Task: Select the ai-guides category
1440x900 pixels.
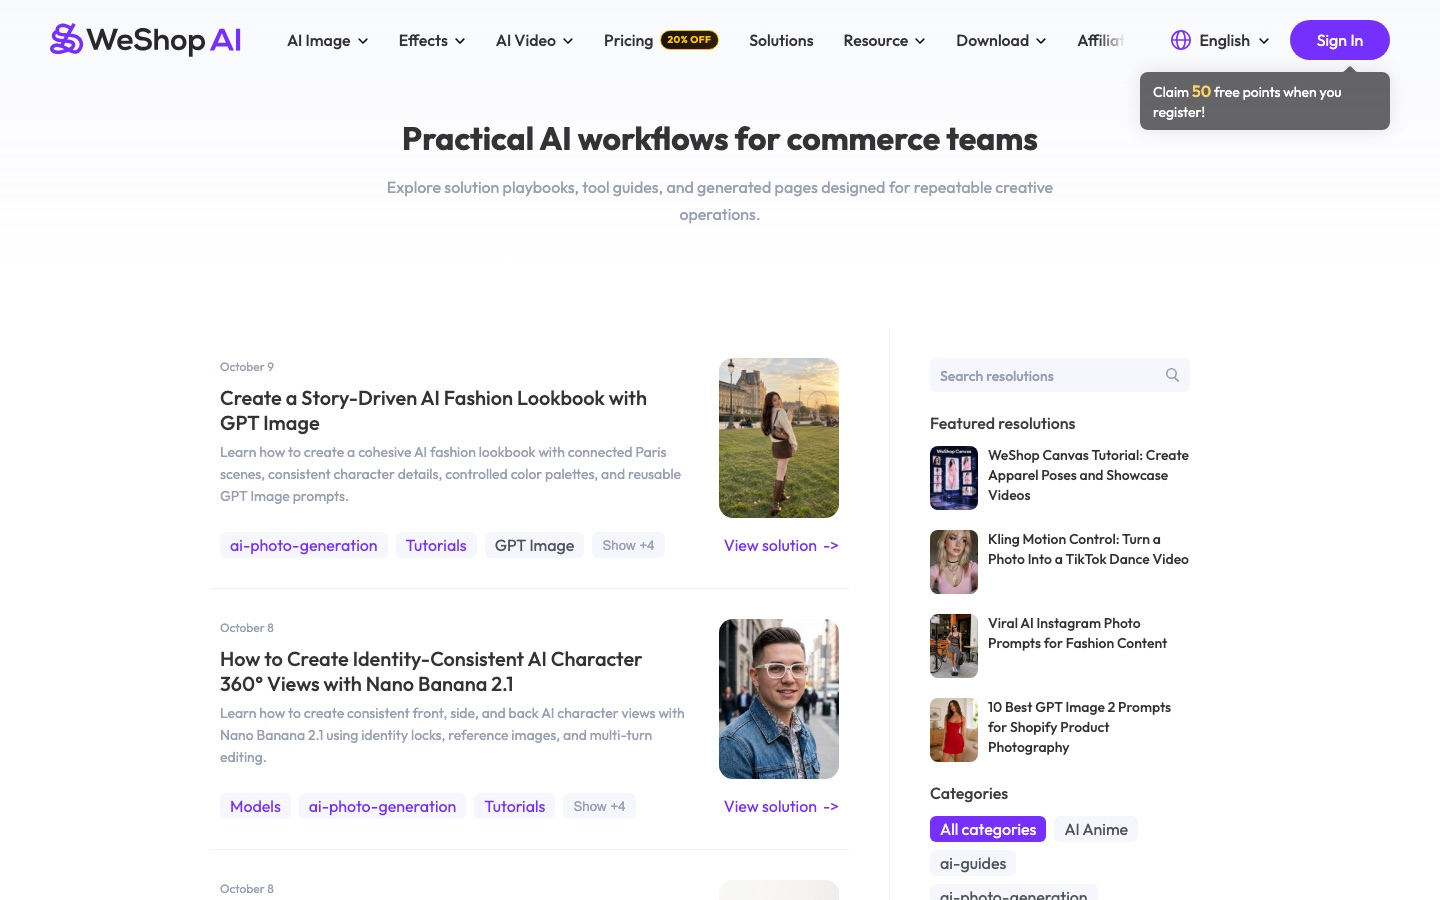Action: click(x=973, y=863)
